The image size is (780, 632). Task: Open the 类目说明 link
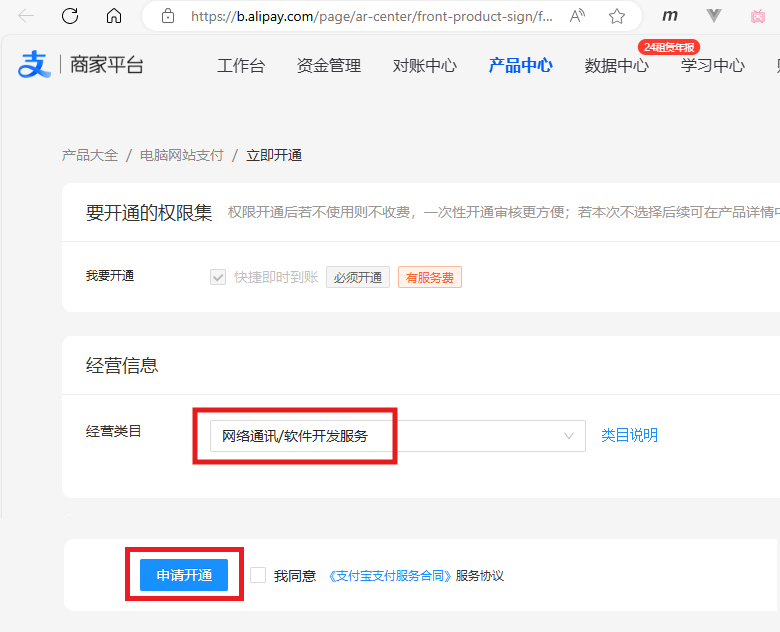(x=629, y=435)
